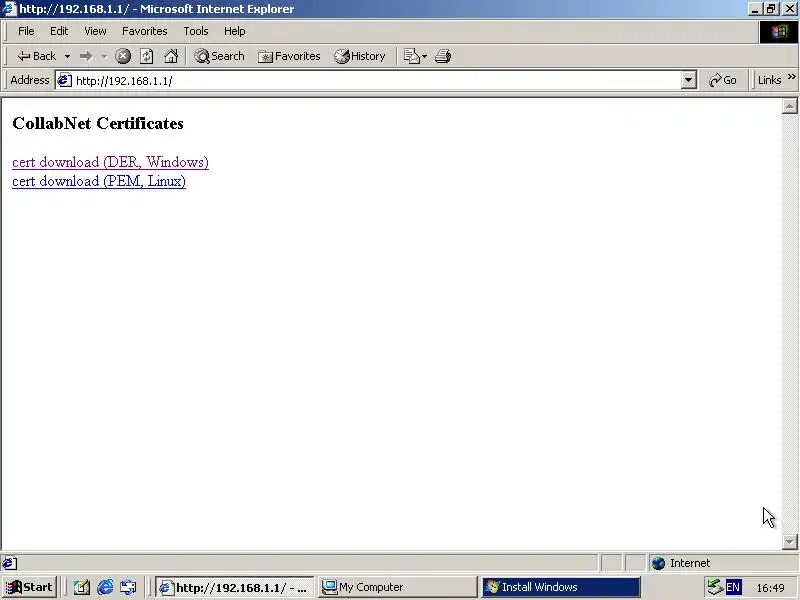The image size is (800, 600).
Task: Stop page loading with Stop icon
Action: click(122, 56)
